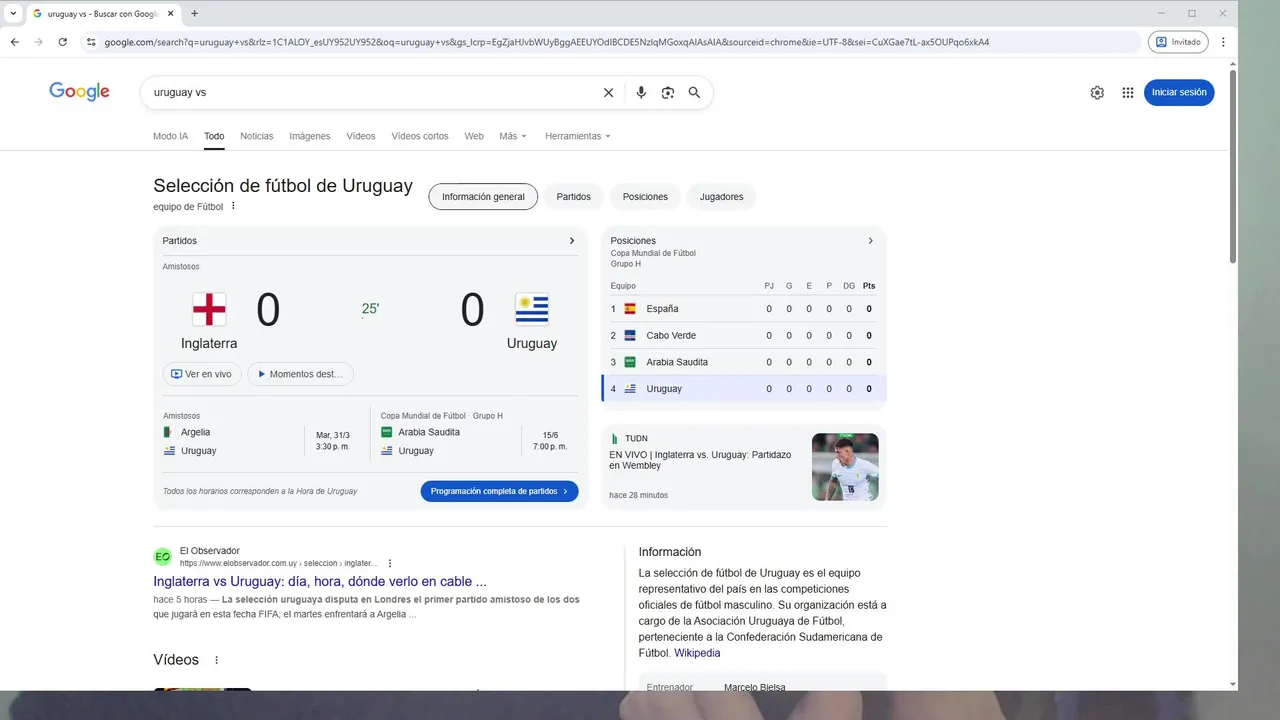Open options dots beside Vídeos heading

pos(216,660)
